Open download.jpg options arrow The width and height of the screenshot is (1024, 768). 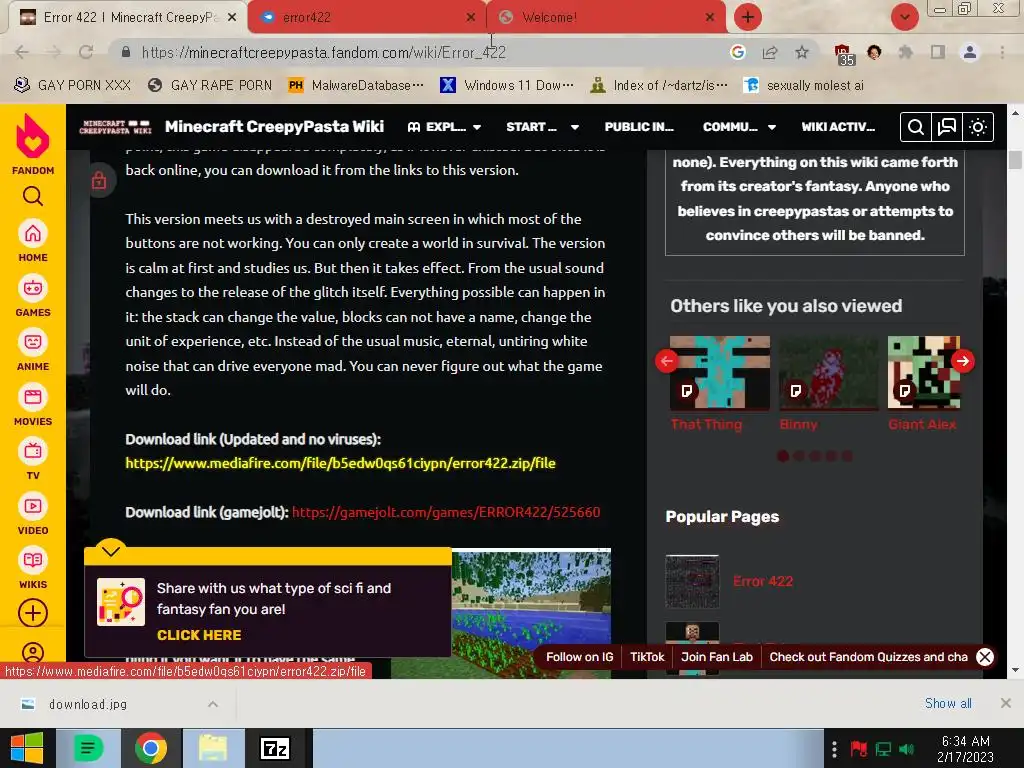click(x=213, y=704)
